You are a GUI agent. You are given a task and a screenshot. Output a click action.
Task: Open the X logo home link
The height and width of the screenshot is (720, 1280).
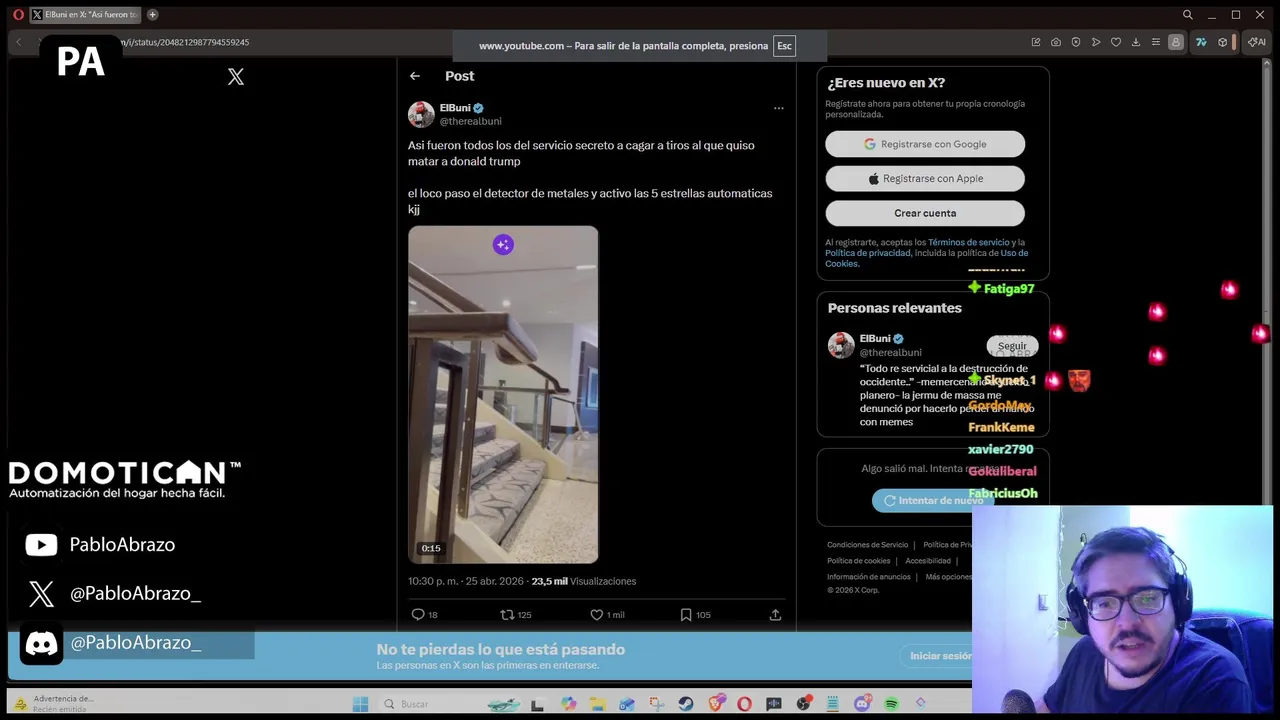click(236, 77)
